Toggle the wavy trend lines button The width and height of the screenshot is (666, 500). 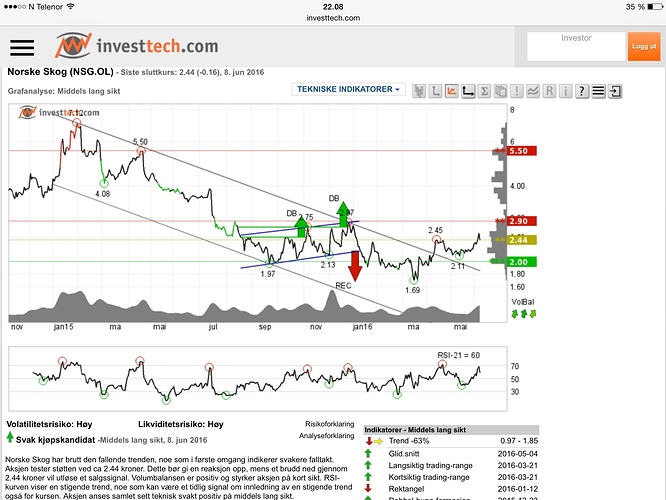point(533,91)
